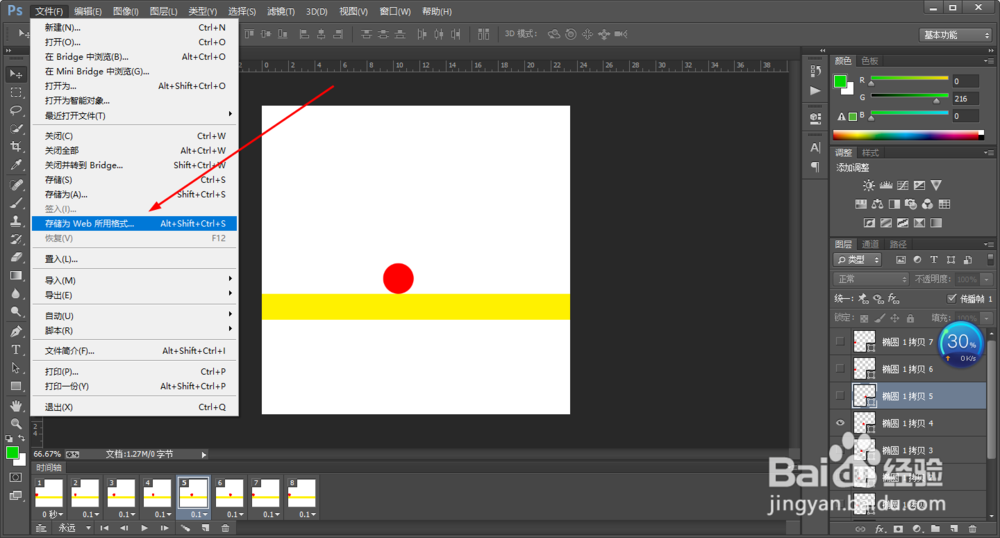Hide layer 椭圆 1 拷贝 4

pos(840,423)
